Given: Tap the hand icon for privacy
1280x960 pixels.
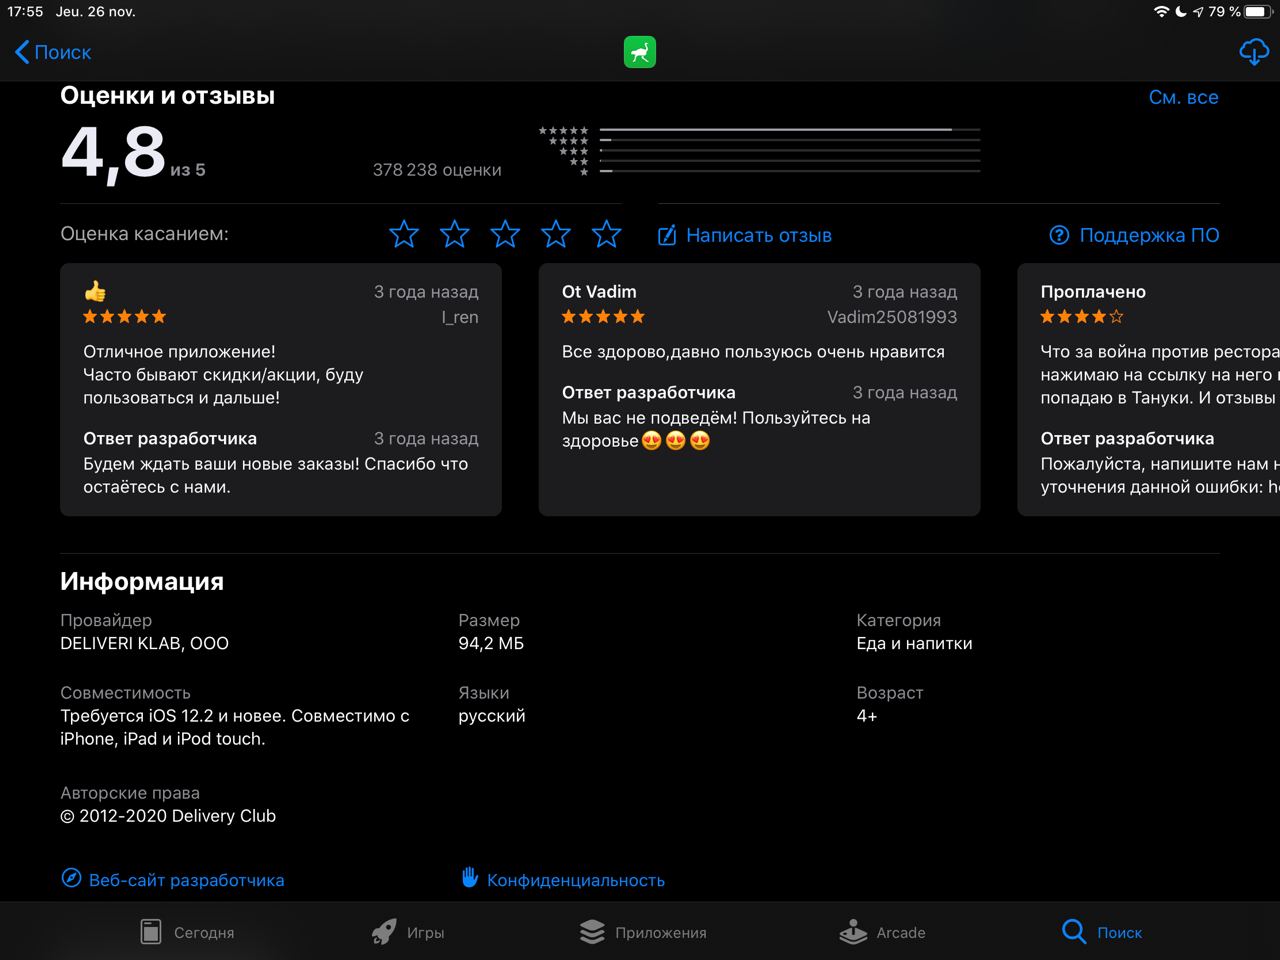Looking at the screenshot, I should coord(469,877).
